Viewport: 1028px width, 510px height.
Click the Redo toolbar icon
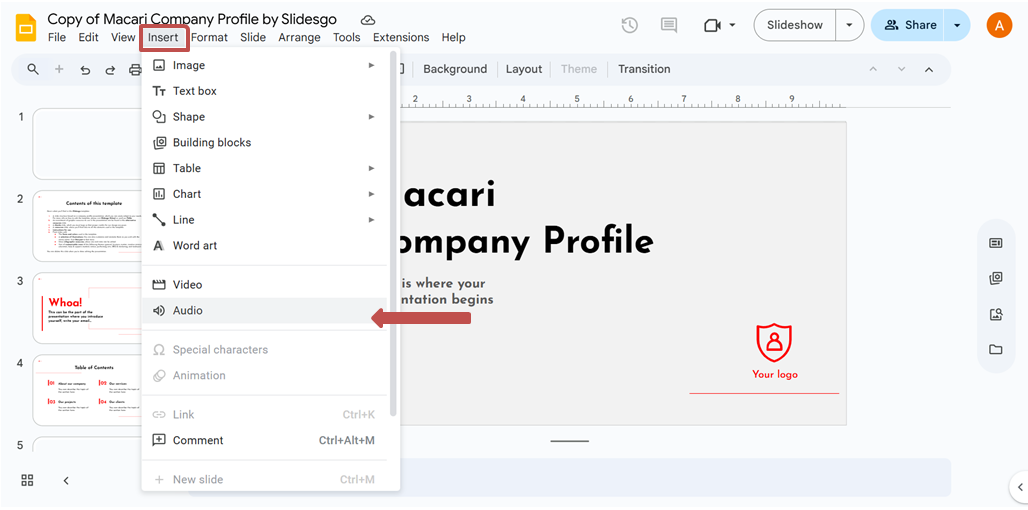click(x=110, y=69)
